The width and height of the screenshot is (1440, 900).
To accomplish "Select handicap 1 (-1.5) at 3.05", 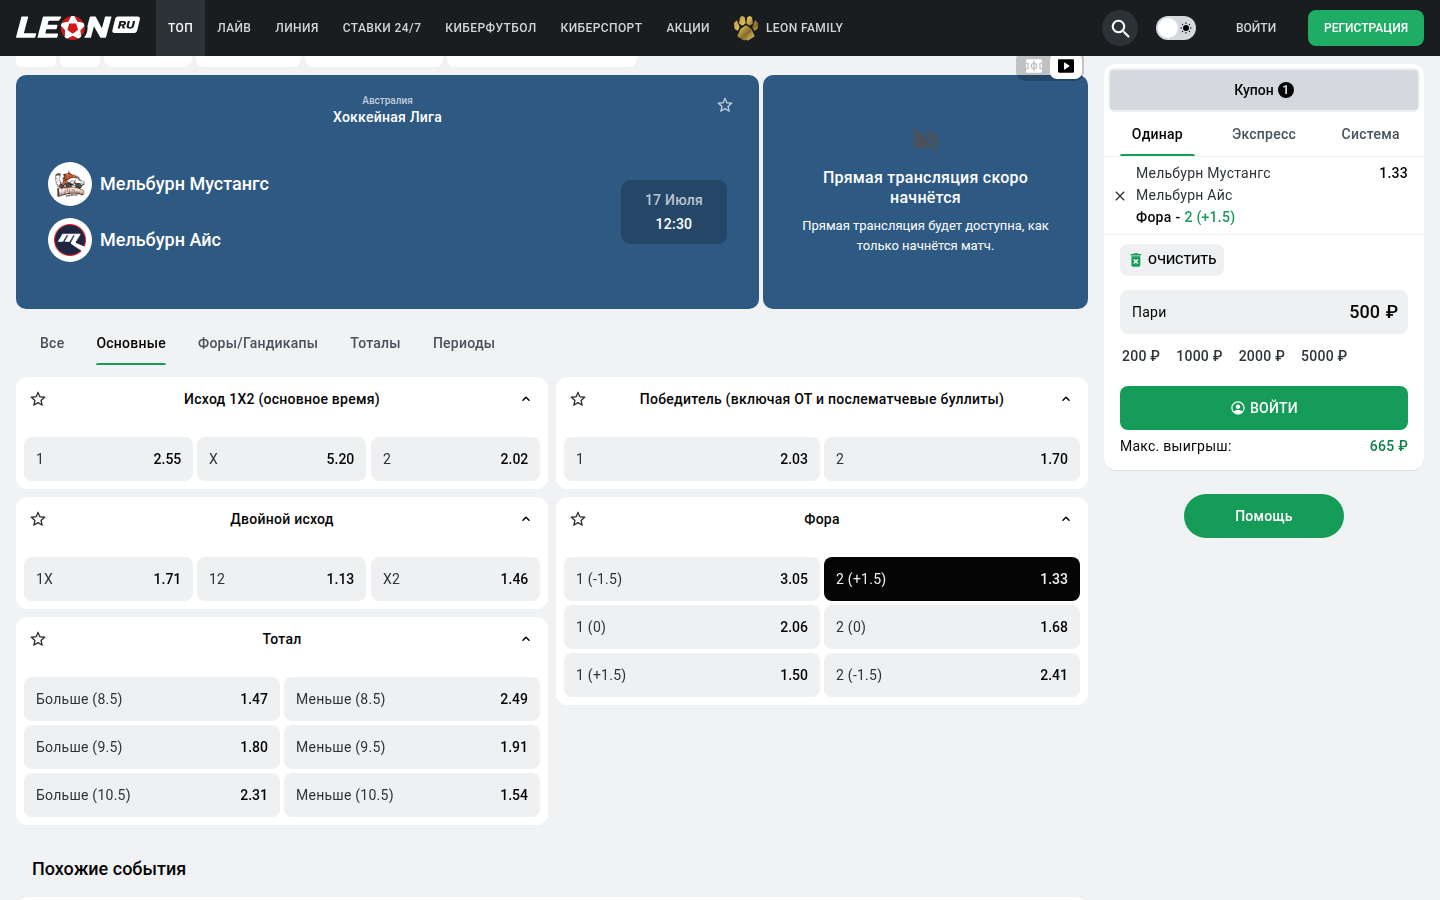I will [x=692, y=579].
